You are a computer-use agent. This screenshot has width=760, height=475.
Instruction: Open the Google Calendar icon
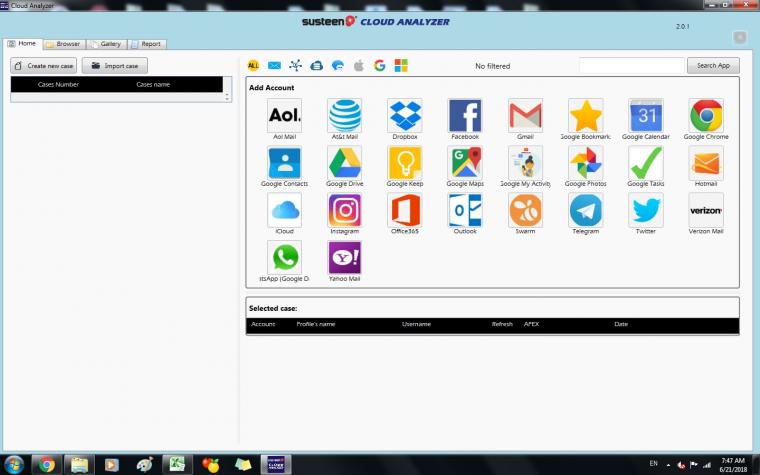646,115
